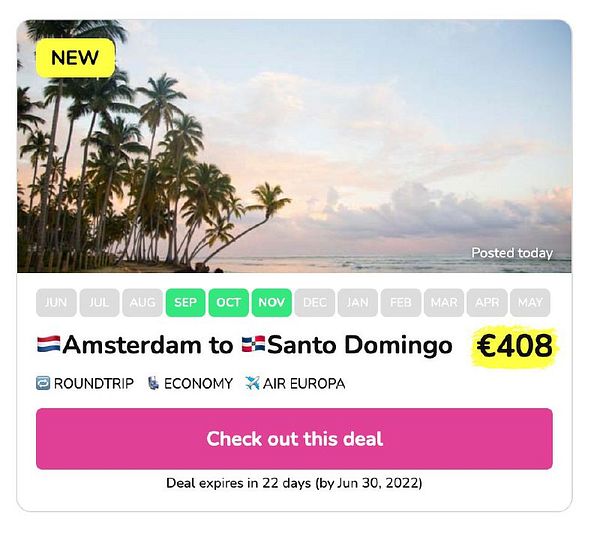Toggle the NOV month chip
The height and width of the screenshot is (541, 600).
(272, 303)
